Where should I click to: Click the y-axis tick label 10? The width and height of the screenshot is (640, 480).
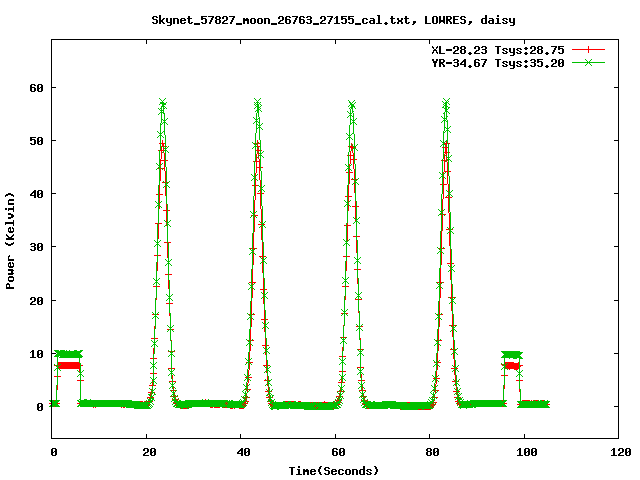coord(36,354)
